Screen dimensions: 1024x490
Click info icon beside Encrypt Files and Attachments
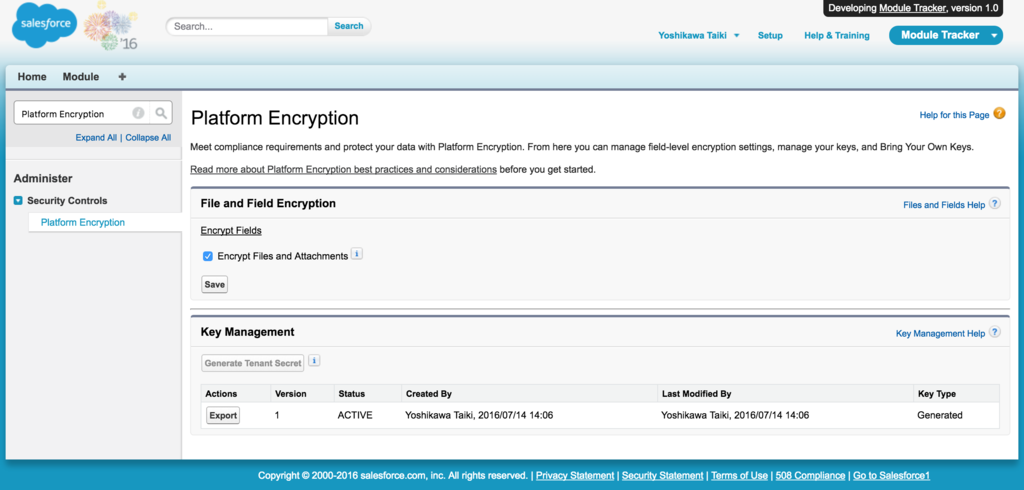(x=357, y=254)
